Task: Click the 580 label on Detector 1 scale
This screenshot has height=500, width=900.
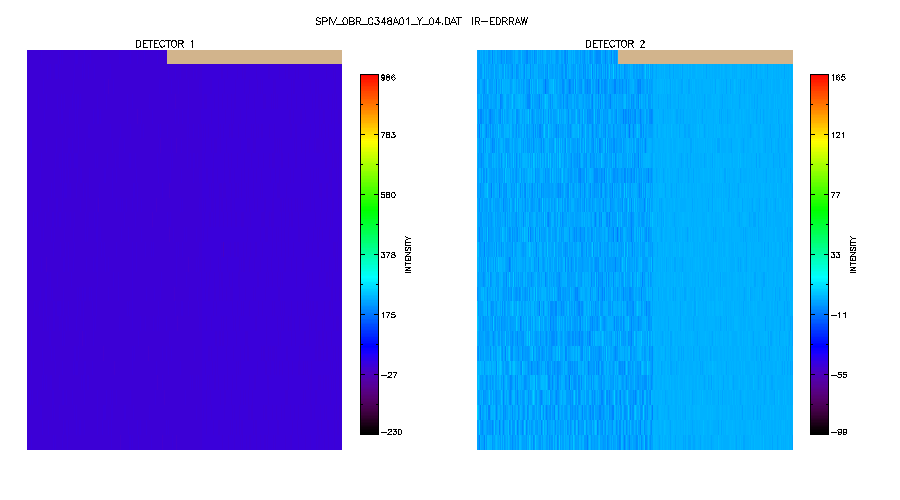Action: point(388,195)
